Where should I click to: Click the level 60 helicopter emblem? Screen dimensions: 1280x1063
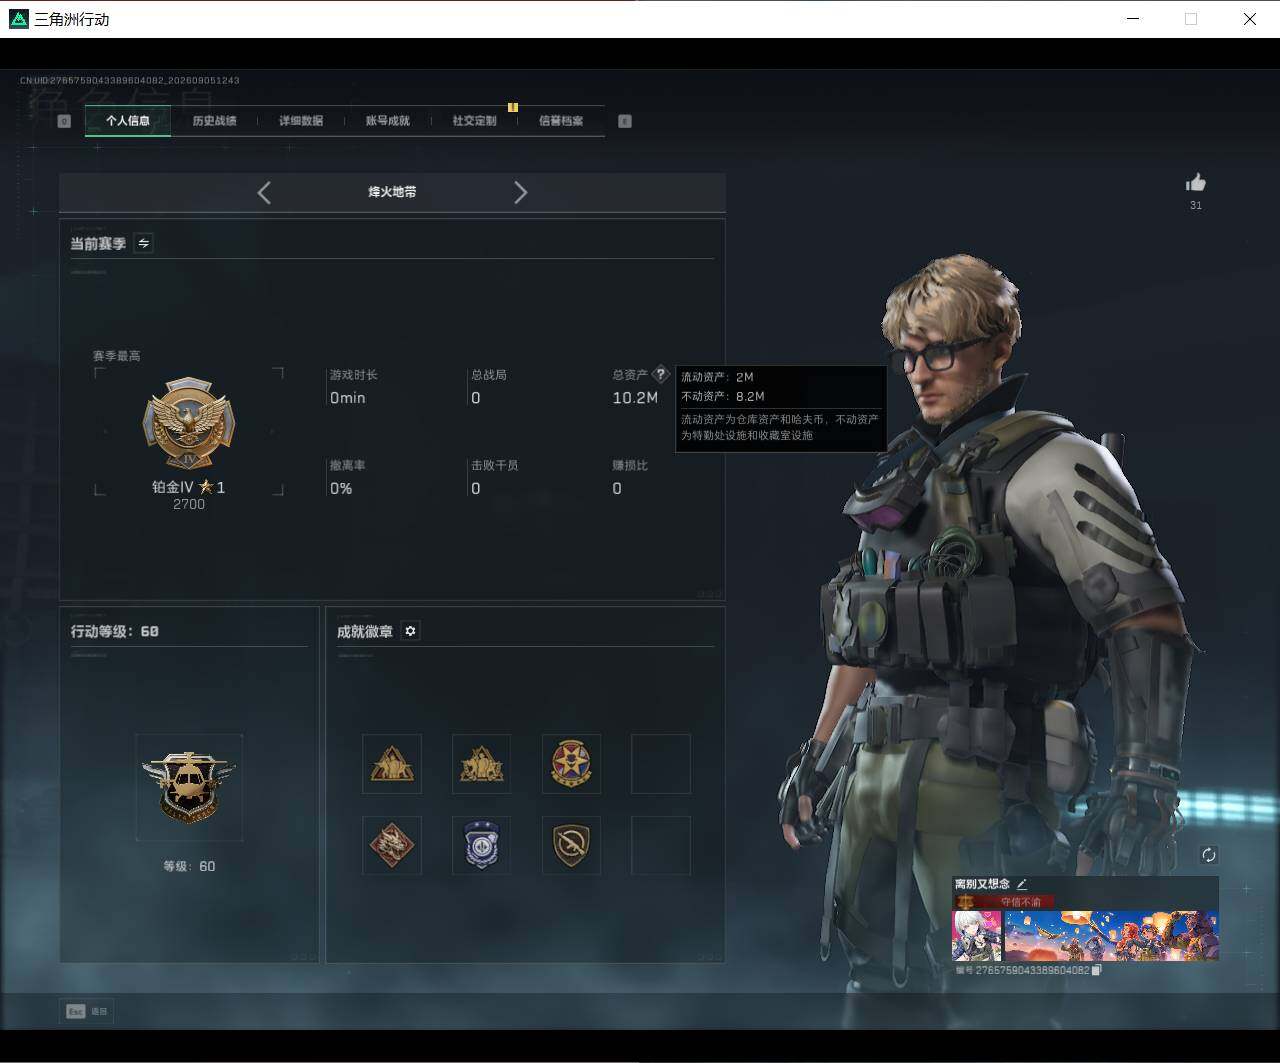pyautogui.click(x=189, y=787)
